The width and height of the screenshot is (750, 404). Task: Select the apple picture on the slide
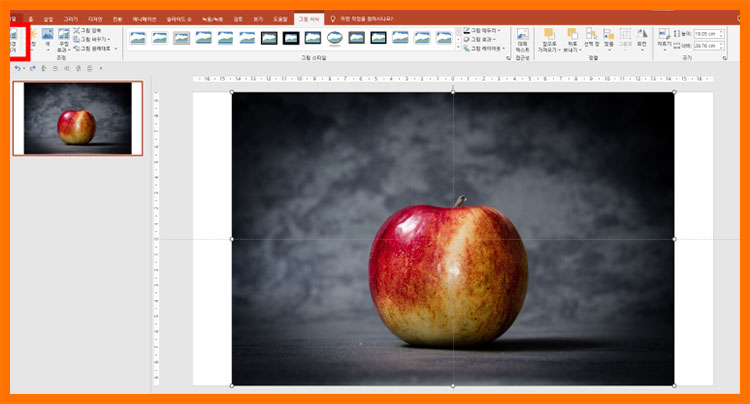click(453, 239)
